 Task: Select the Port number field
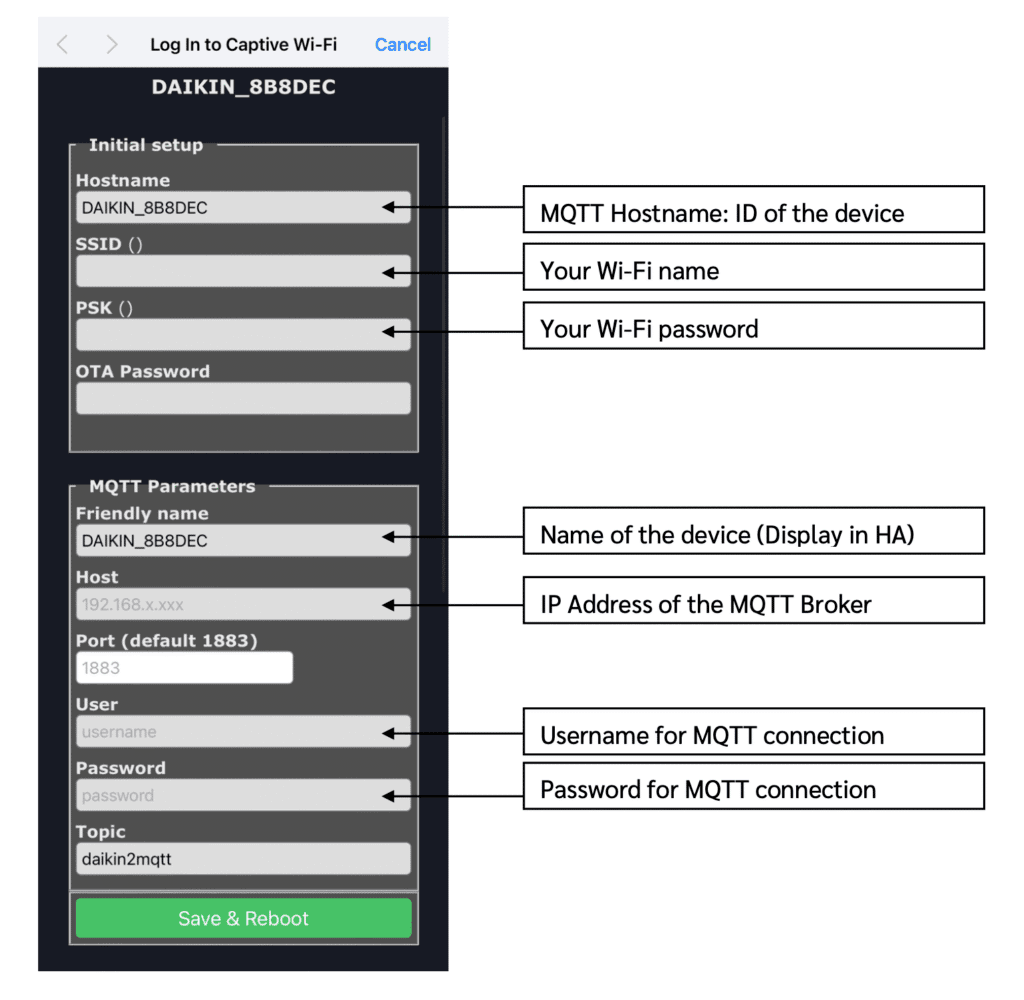[184, 668]
